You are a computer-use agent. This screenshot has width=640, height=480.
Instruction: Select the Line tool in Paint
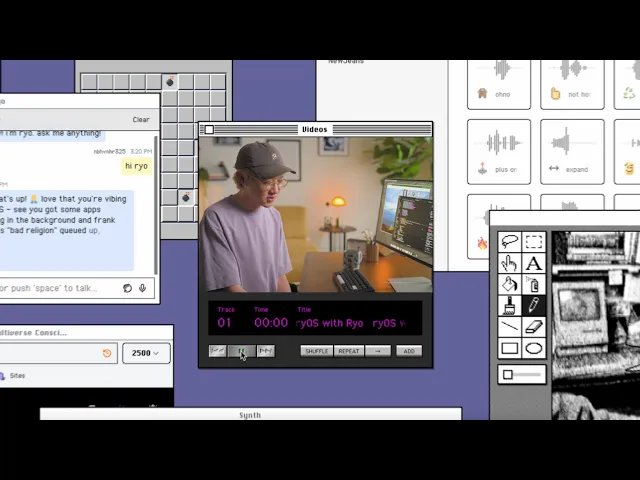click(x=509, y=327)
